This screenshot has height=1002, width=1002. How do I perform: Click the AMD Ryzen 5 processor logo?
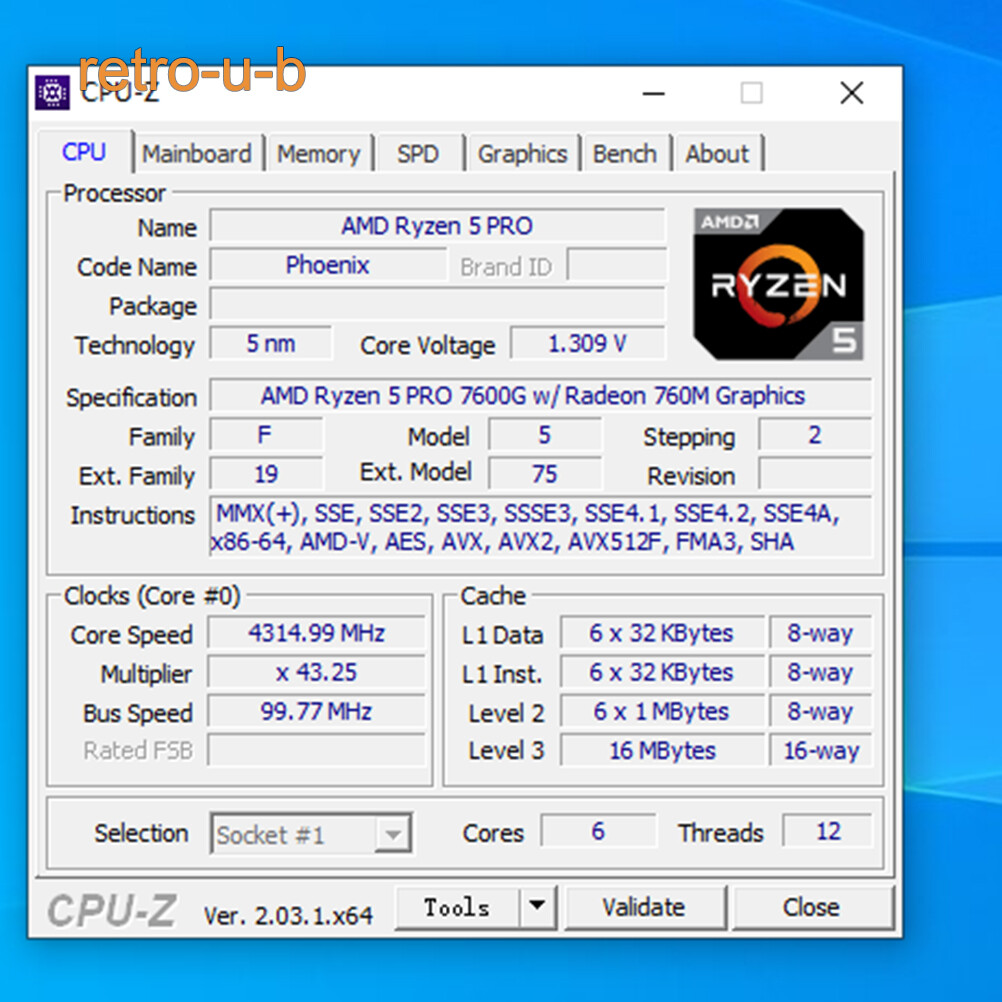coord(778,283)
